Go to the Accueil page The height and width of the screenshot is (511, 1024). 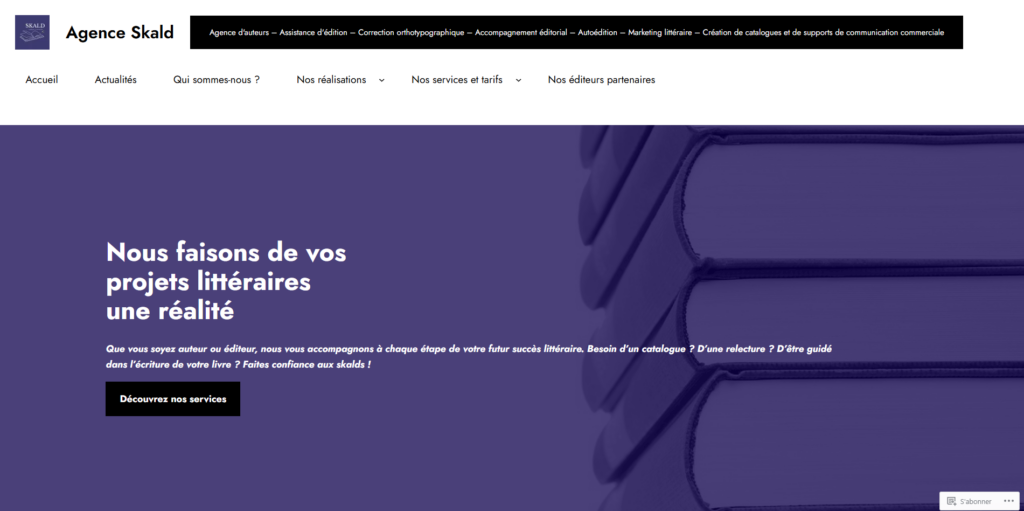click(x=42, y=80)
